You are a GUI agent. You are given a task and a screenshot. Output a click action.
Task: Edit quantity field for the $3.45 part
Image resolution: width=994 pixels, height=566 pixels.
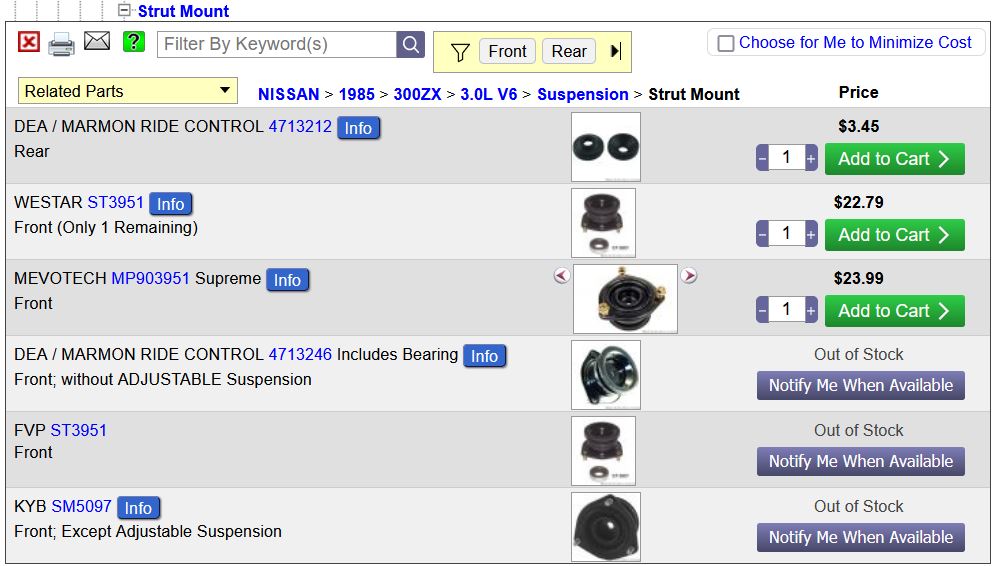pos(787,158)
